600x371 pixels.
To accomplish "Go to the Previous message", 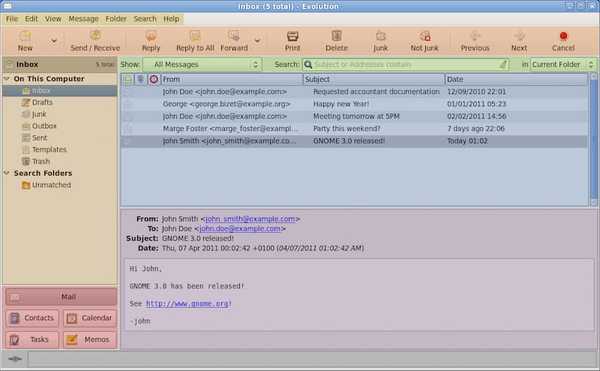I will (x=475, y=41).
